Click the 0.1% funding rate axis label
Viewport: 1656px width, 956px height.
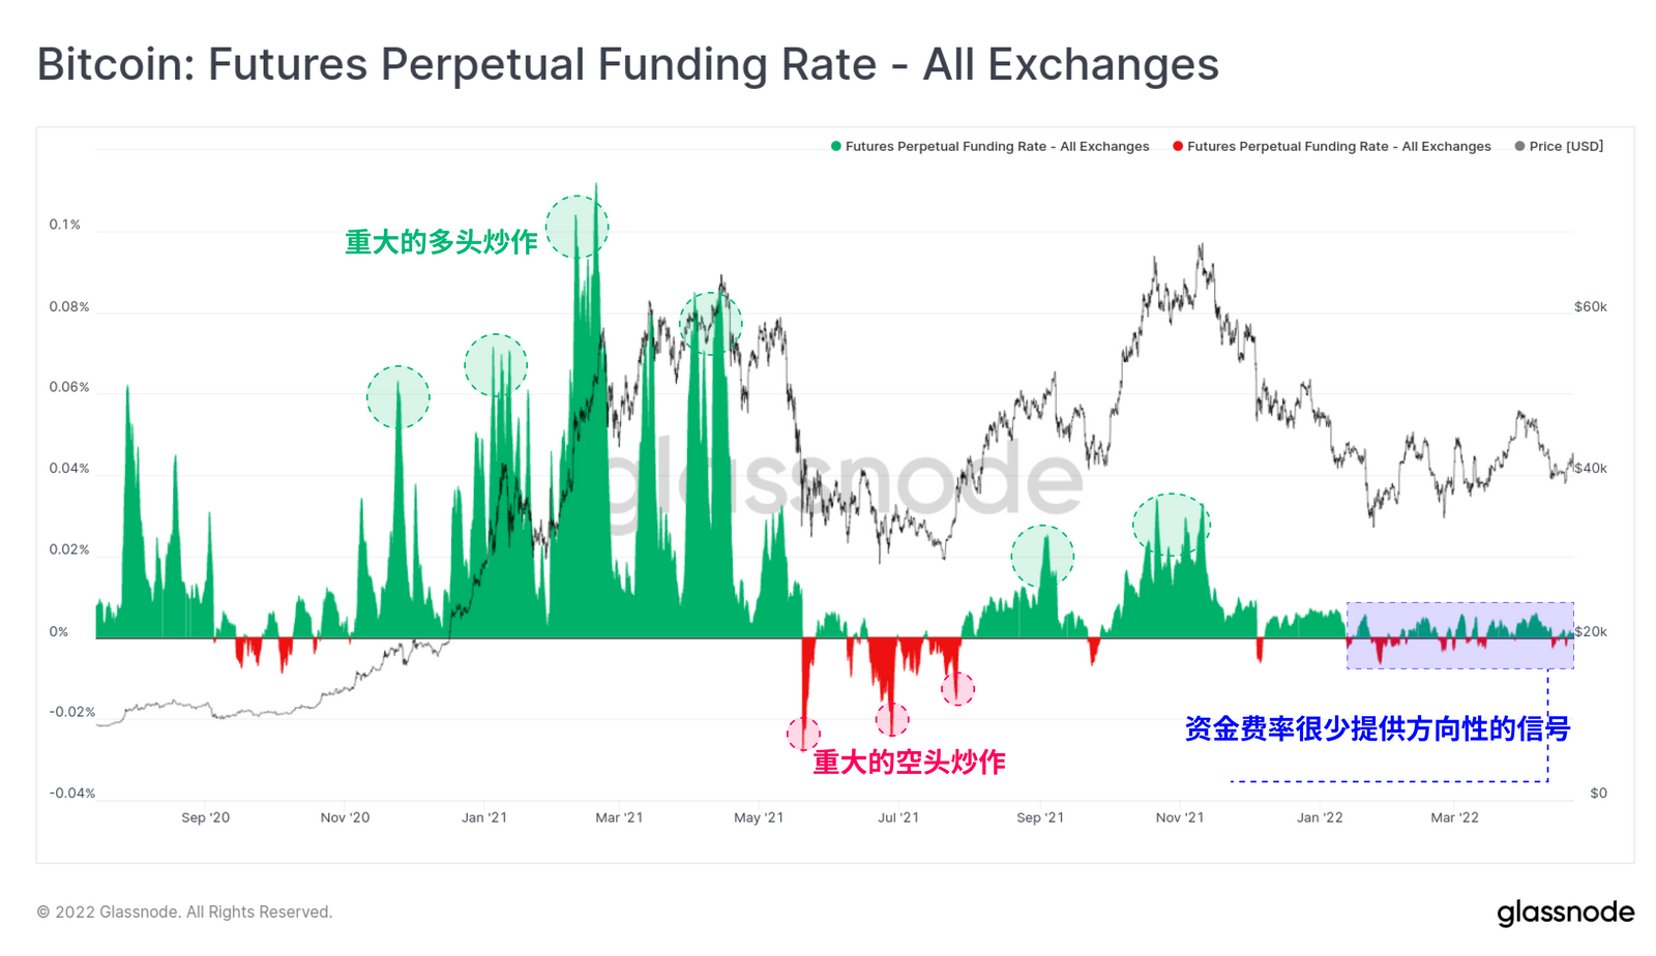[65, 225]
